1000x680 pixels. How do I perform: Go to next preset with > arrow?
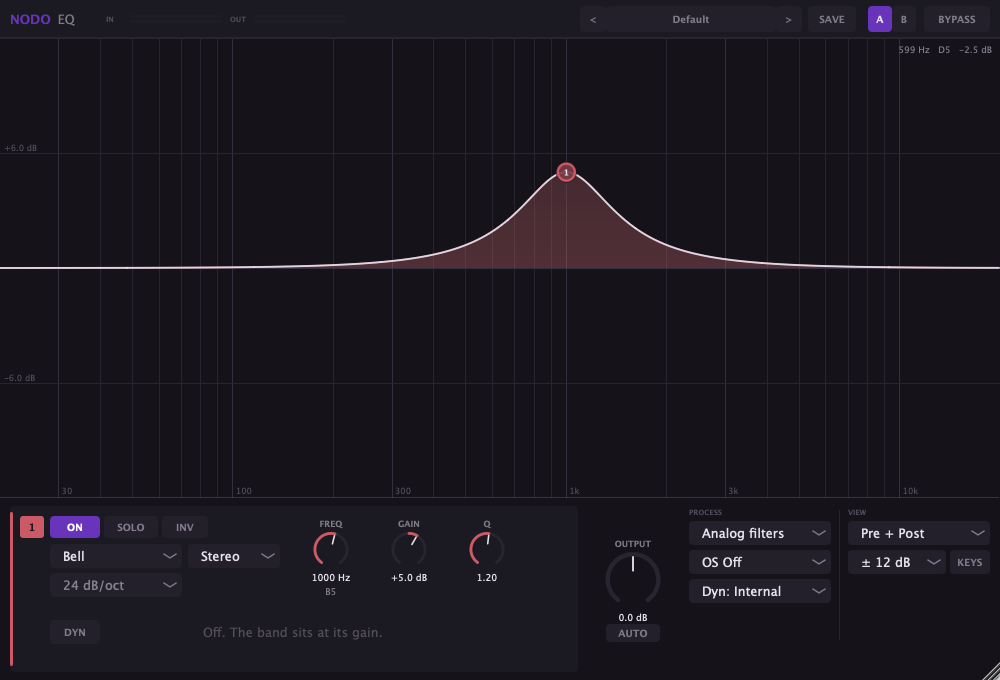click(x=788, y=19)
